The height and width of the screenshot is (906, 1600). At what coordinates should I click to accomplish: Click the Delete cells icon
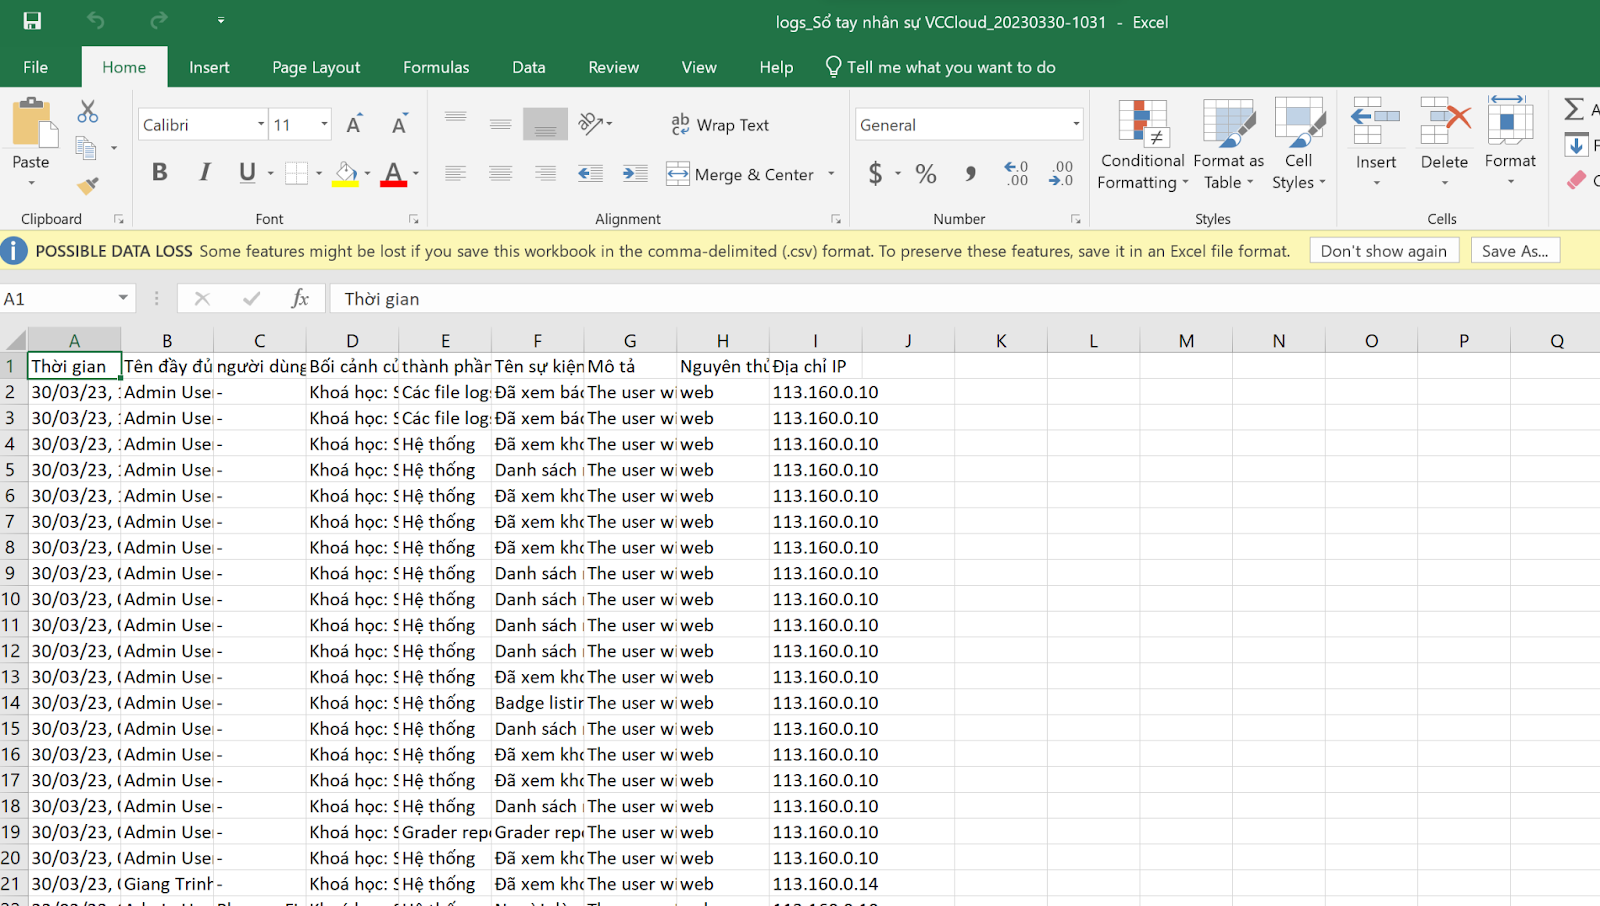click(x=1444, y=122)
